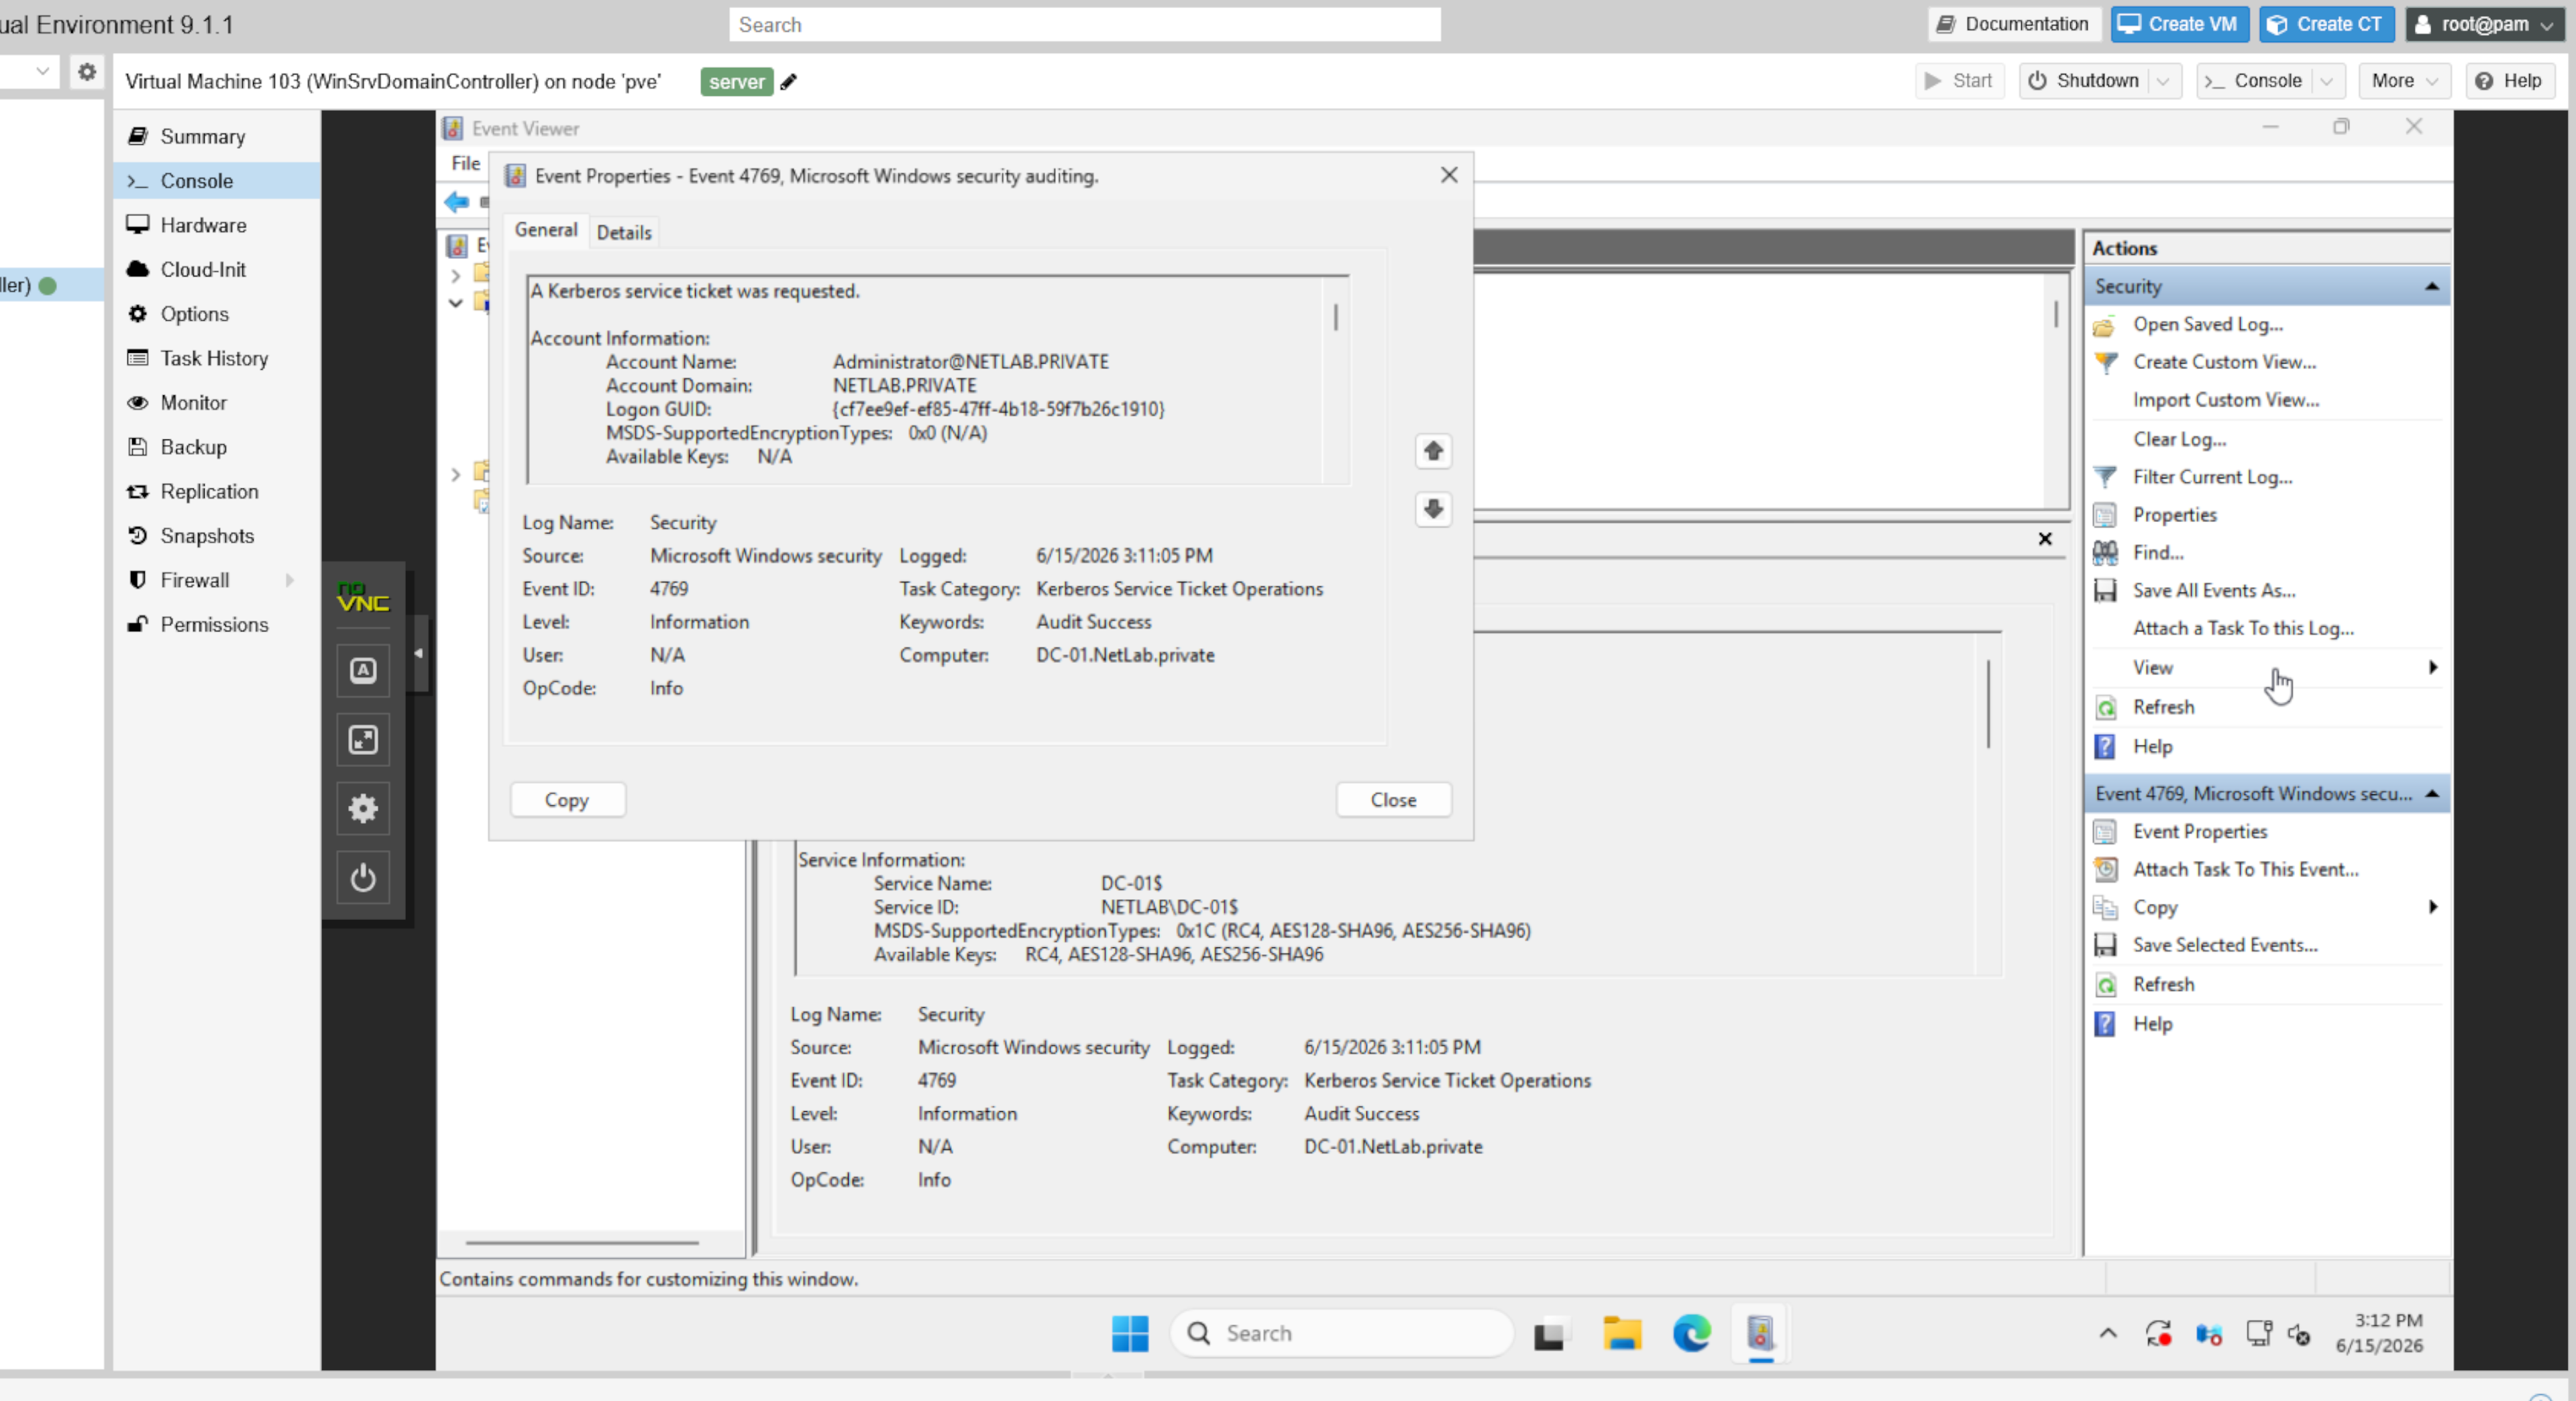Collapse the Security actions section
Viewport: 2576px width, 1401px height.
point(2432,287)
